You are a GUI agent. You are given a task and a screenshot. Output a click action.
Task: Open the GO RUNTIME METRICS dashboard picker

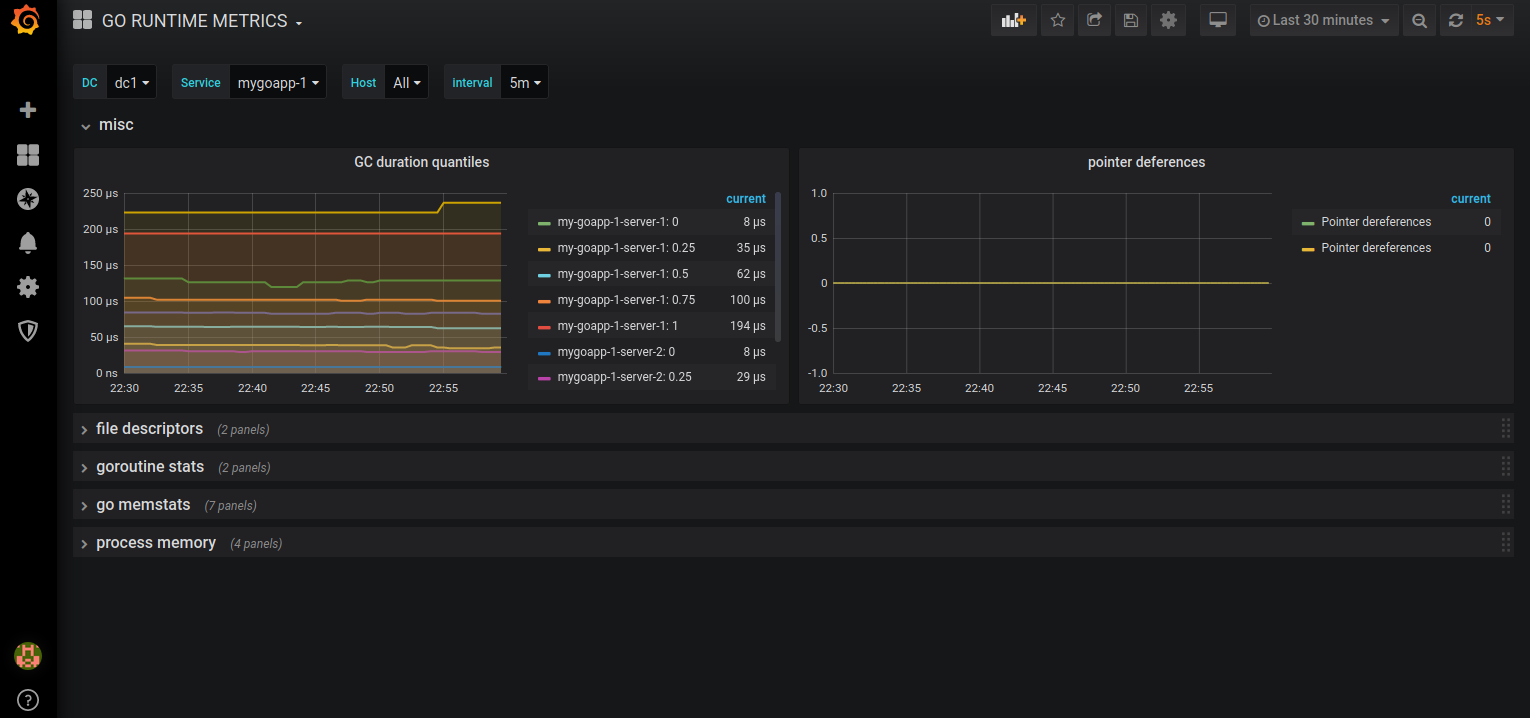(x=202, y=21)
